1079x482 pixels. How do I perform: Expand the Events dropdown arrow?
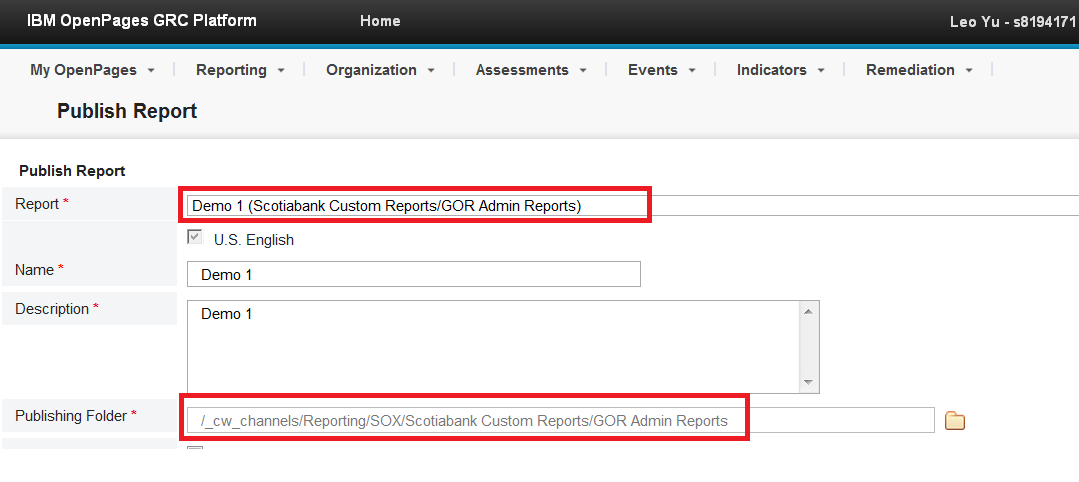click(692, 71)
